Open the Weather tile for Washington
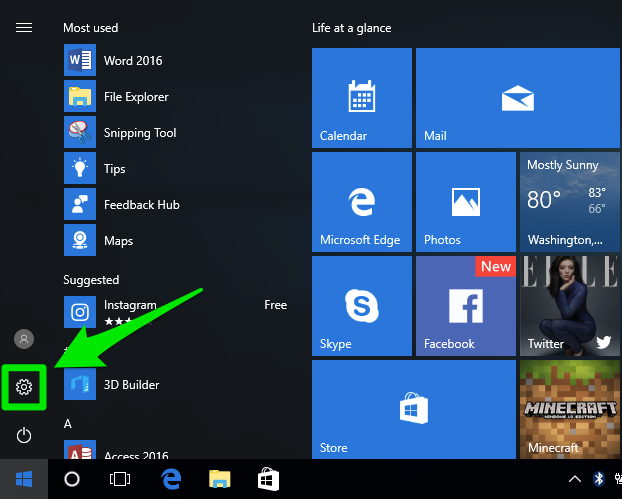 coord(570,202)
